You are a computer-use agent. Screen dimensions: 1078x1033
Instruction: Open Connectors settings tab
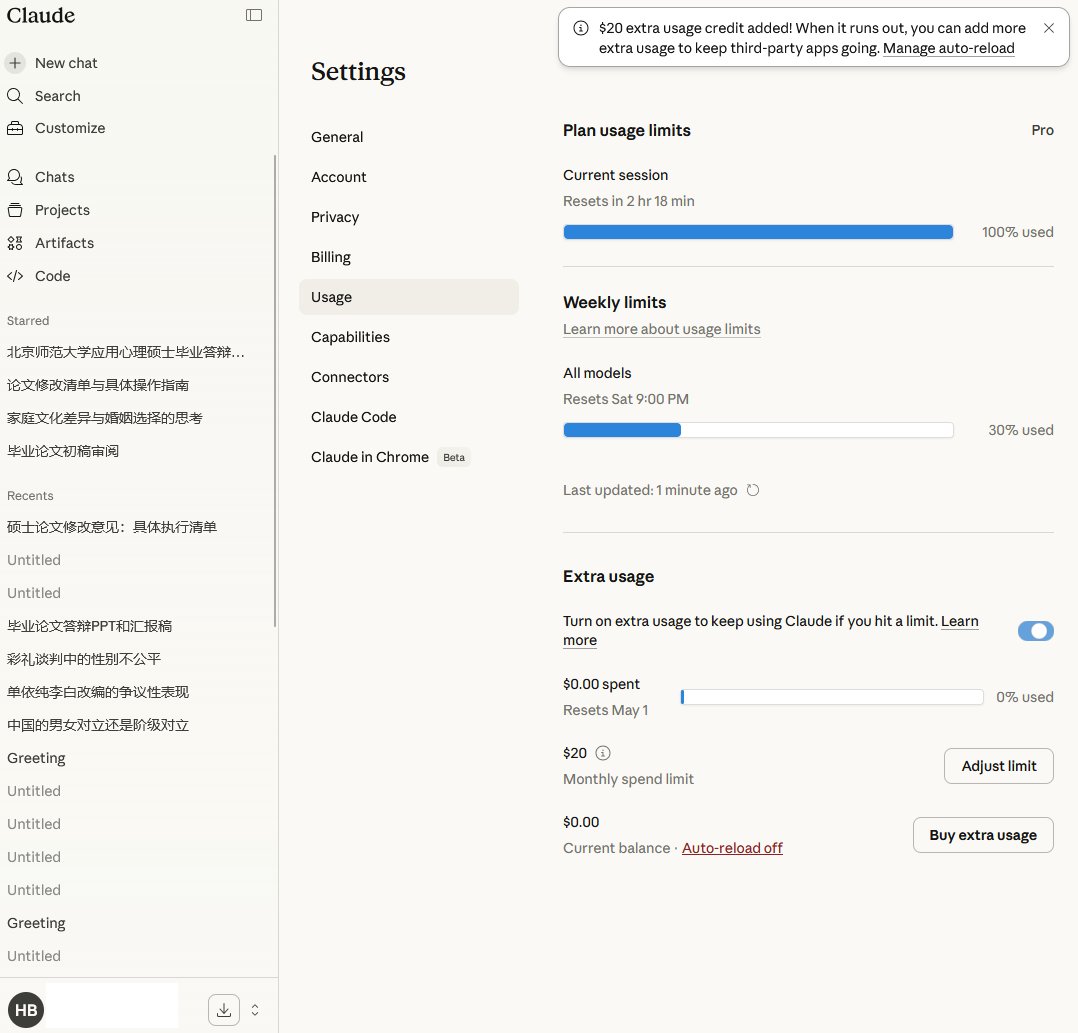point(408,377)
